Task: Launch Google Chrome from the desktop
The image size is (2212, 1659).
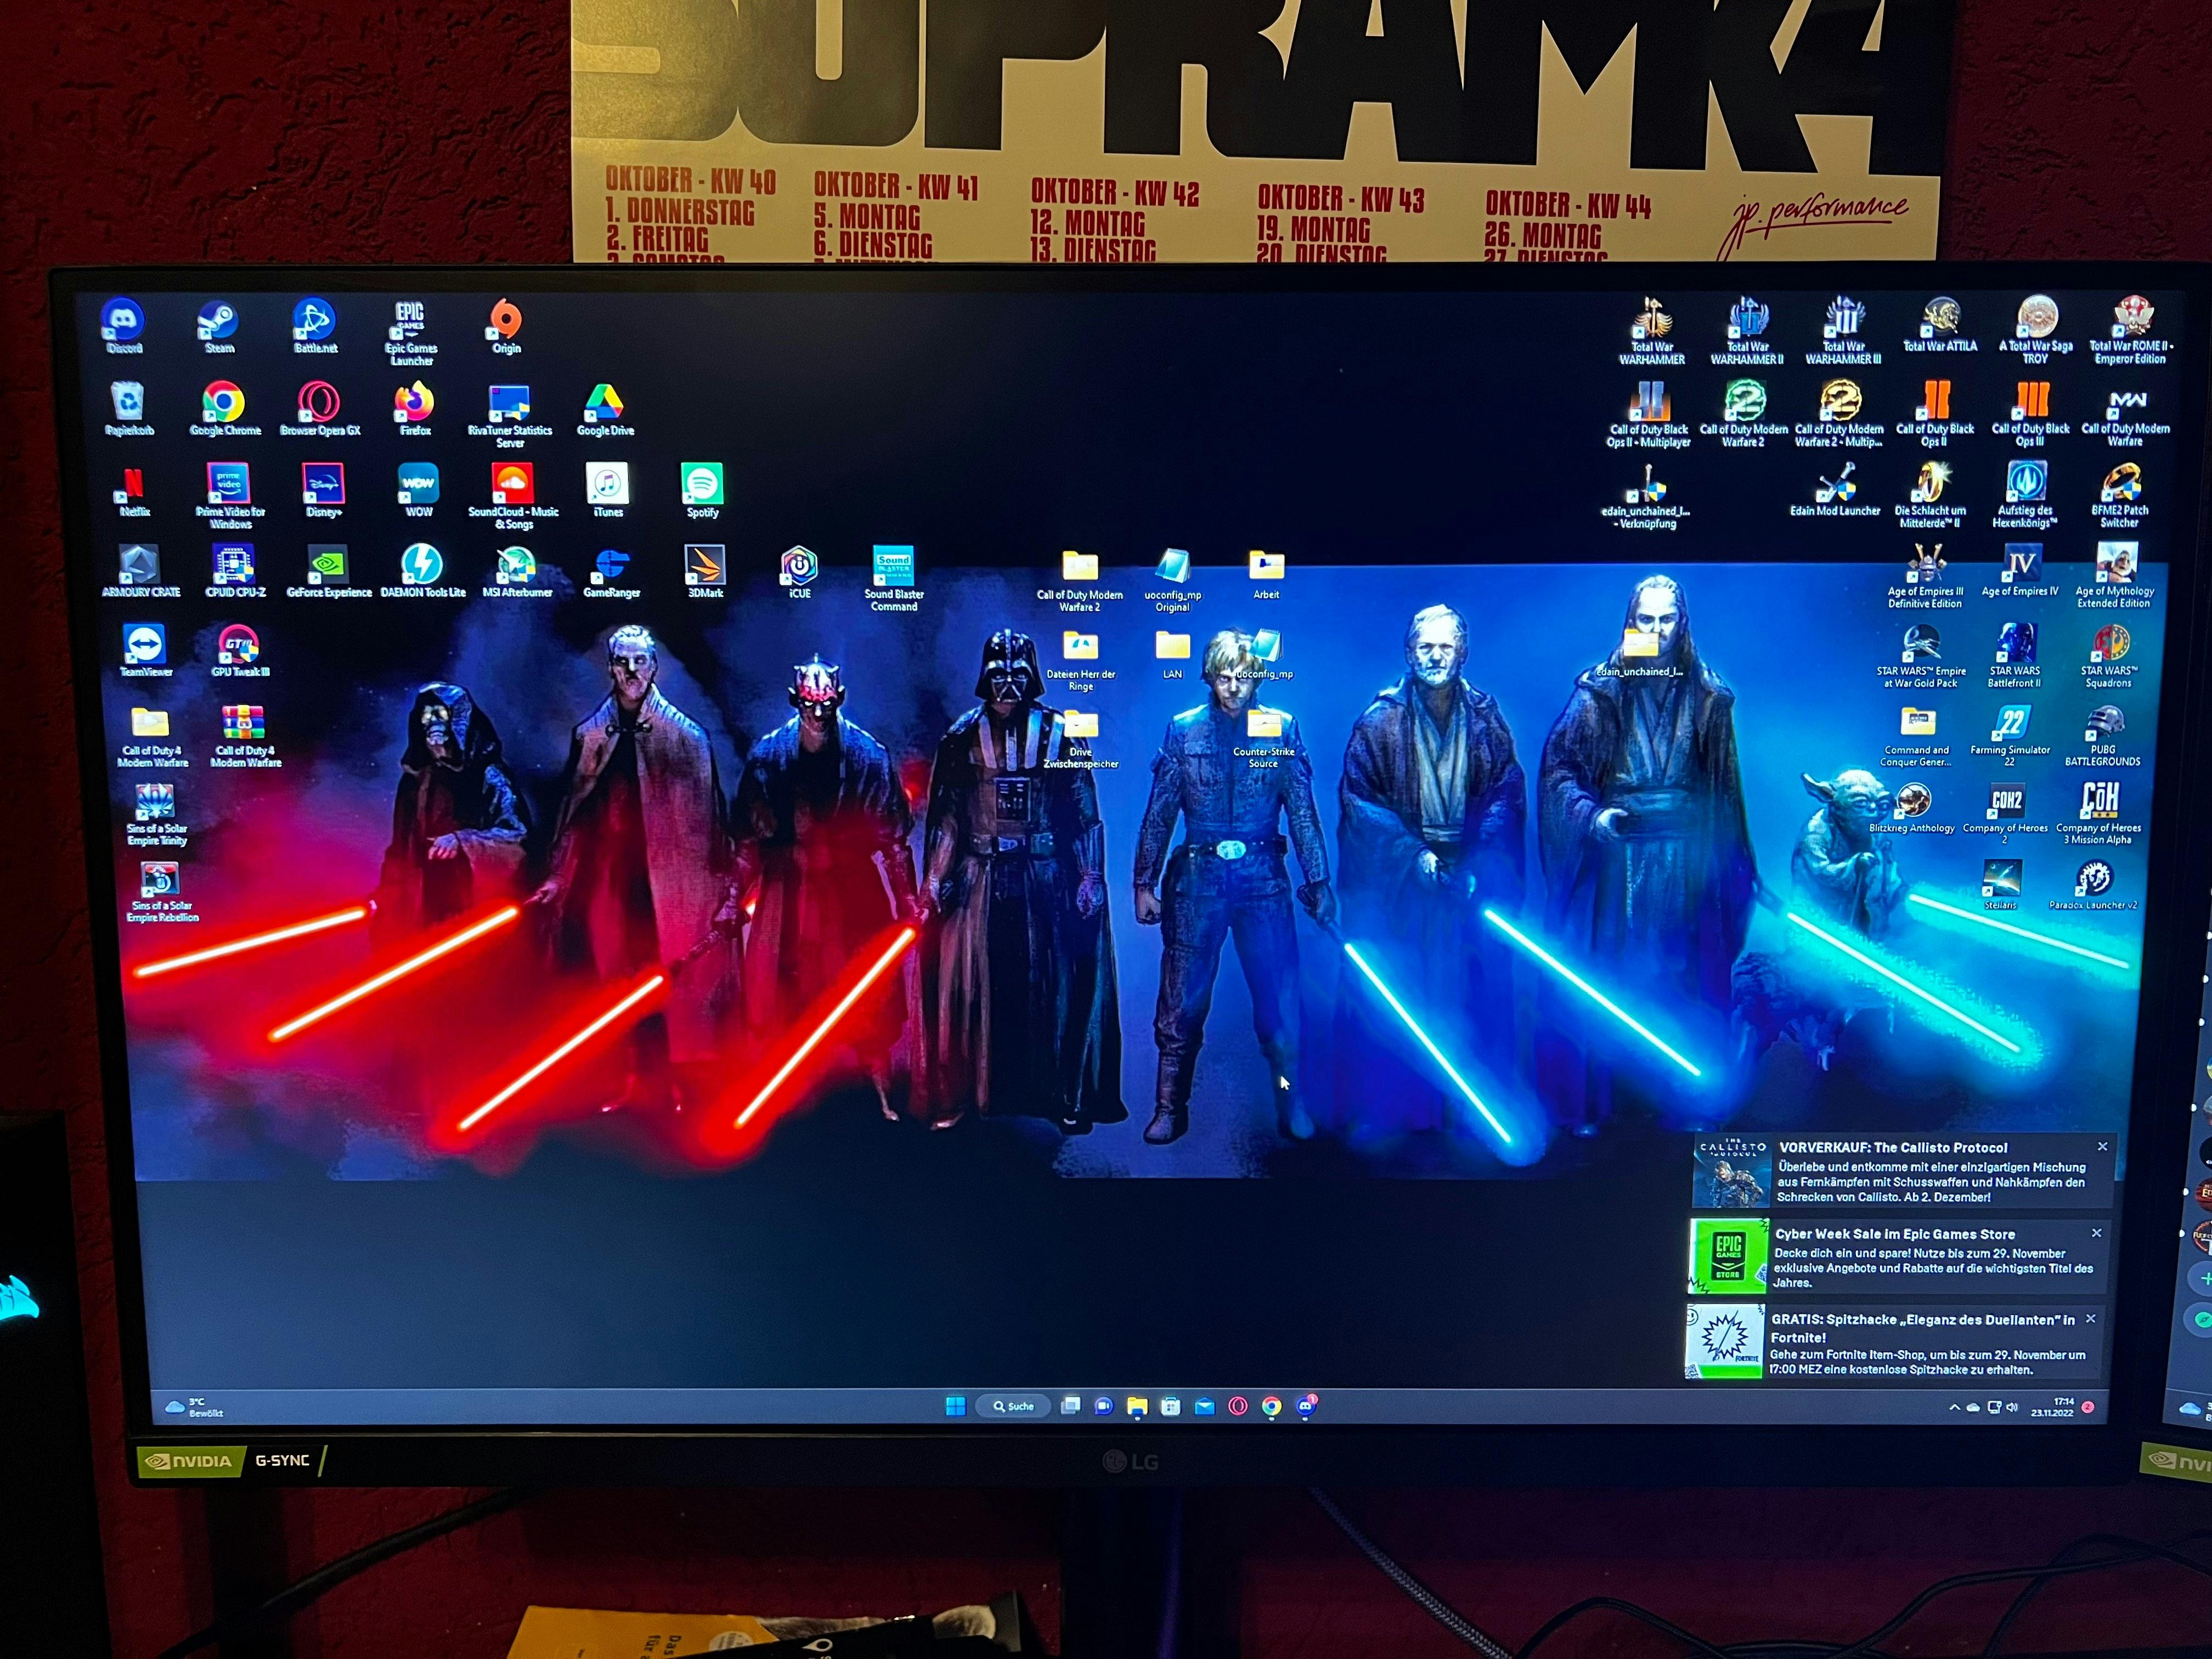Action: pyautogui.click(x=225, y=409)
